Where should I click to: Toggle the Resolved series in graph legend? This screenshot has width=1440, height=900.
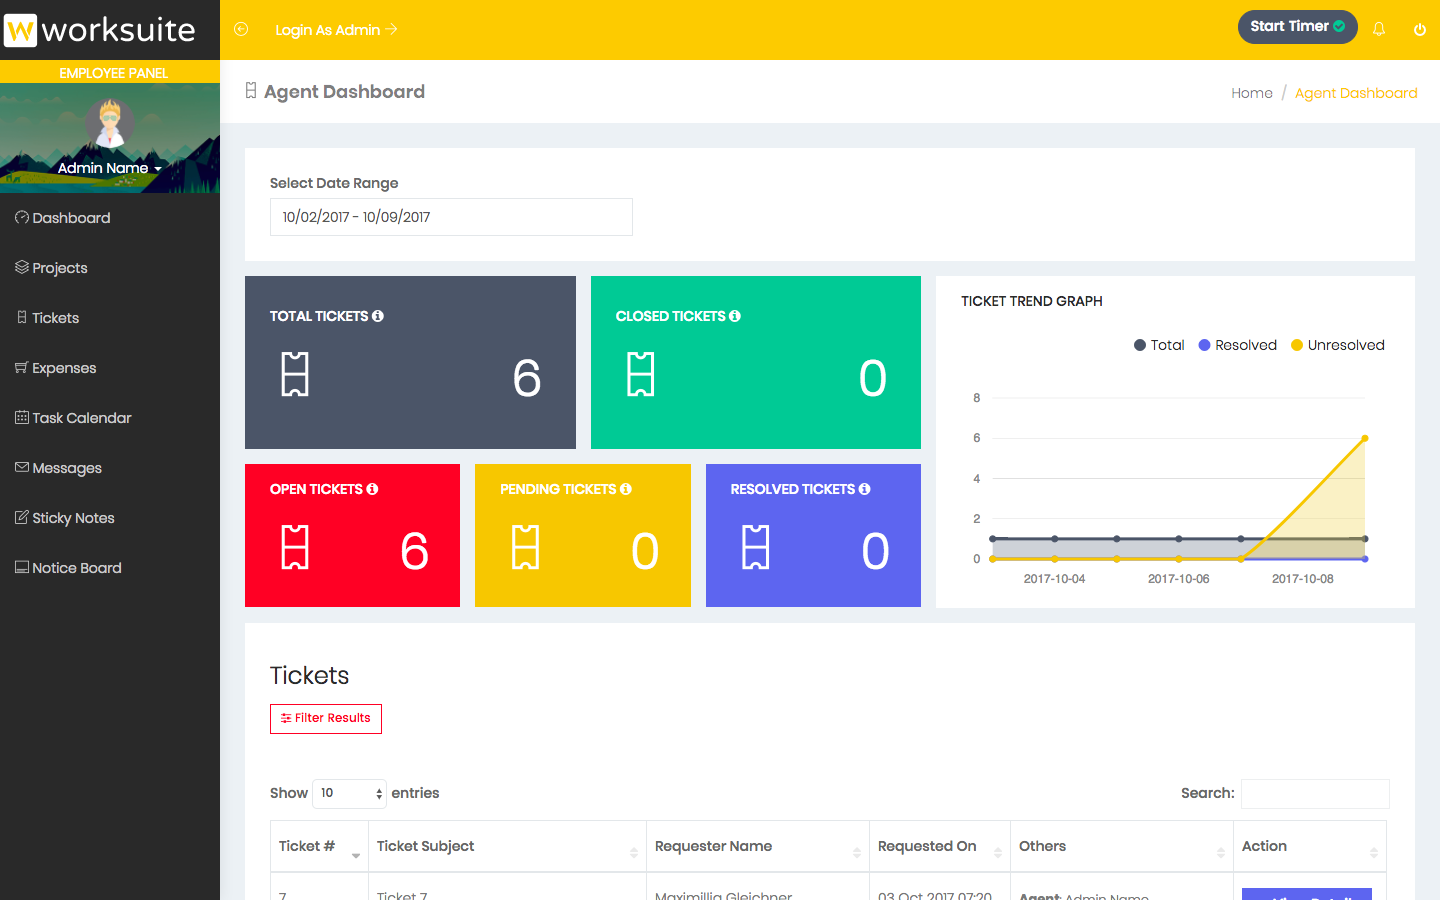pos(1238,345)
